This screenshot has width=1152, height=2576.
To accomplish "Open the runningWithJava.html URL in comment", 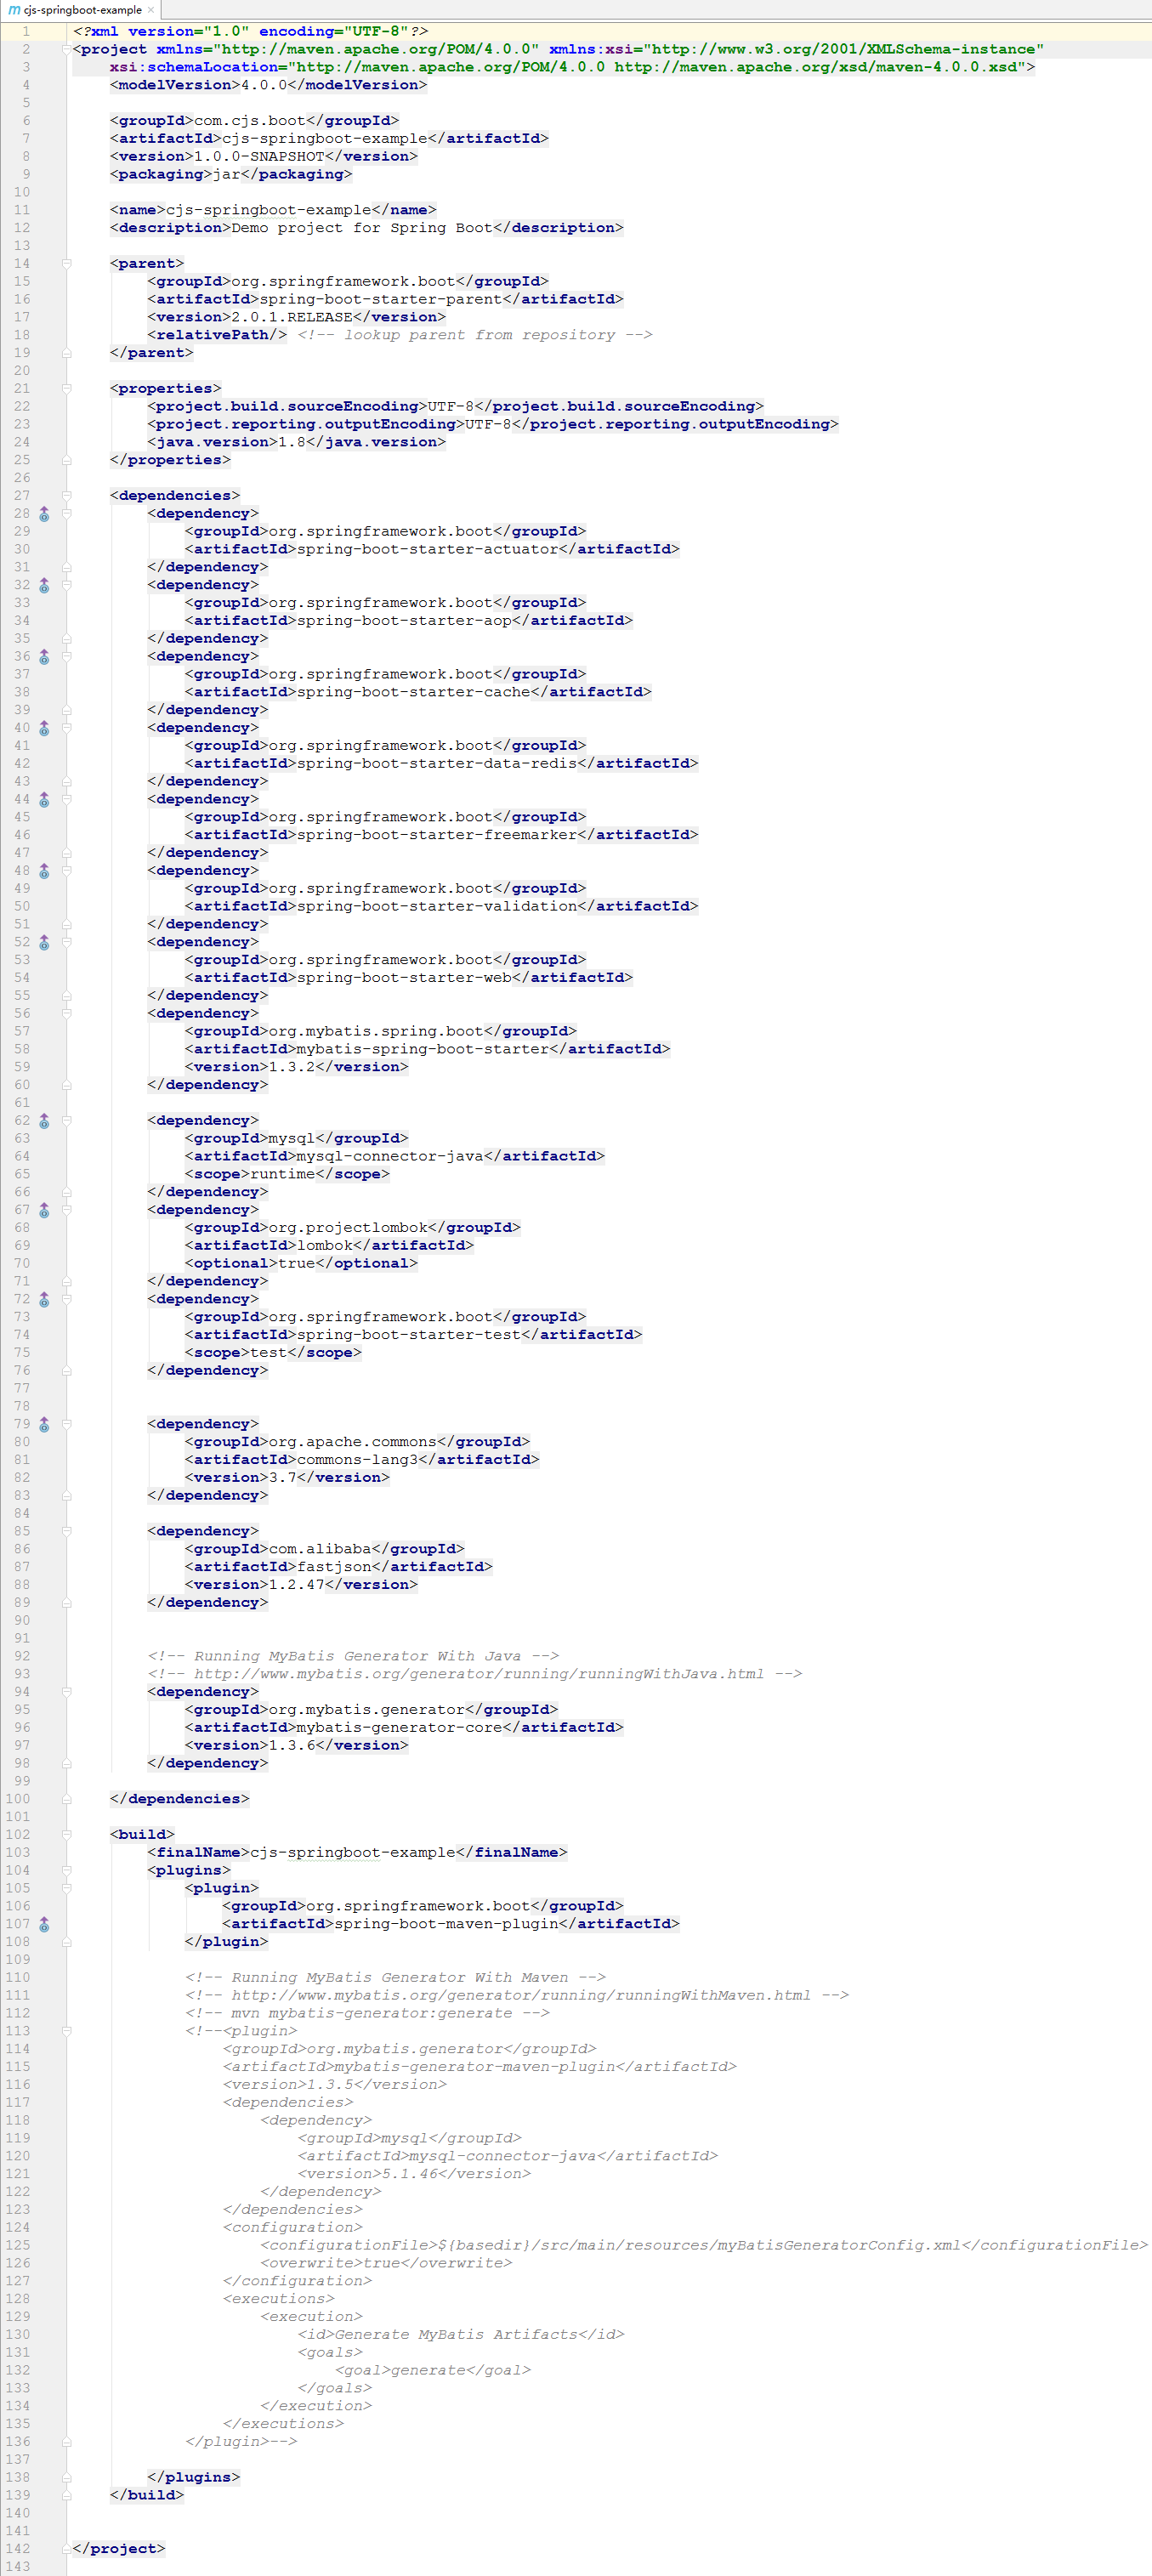I will pos(478,1674).
